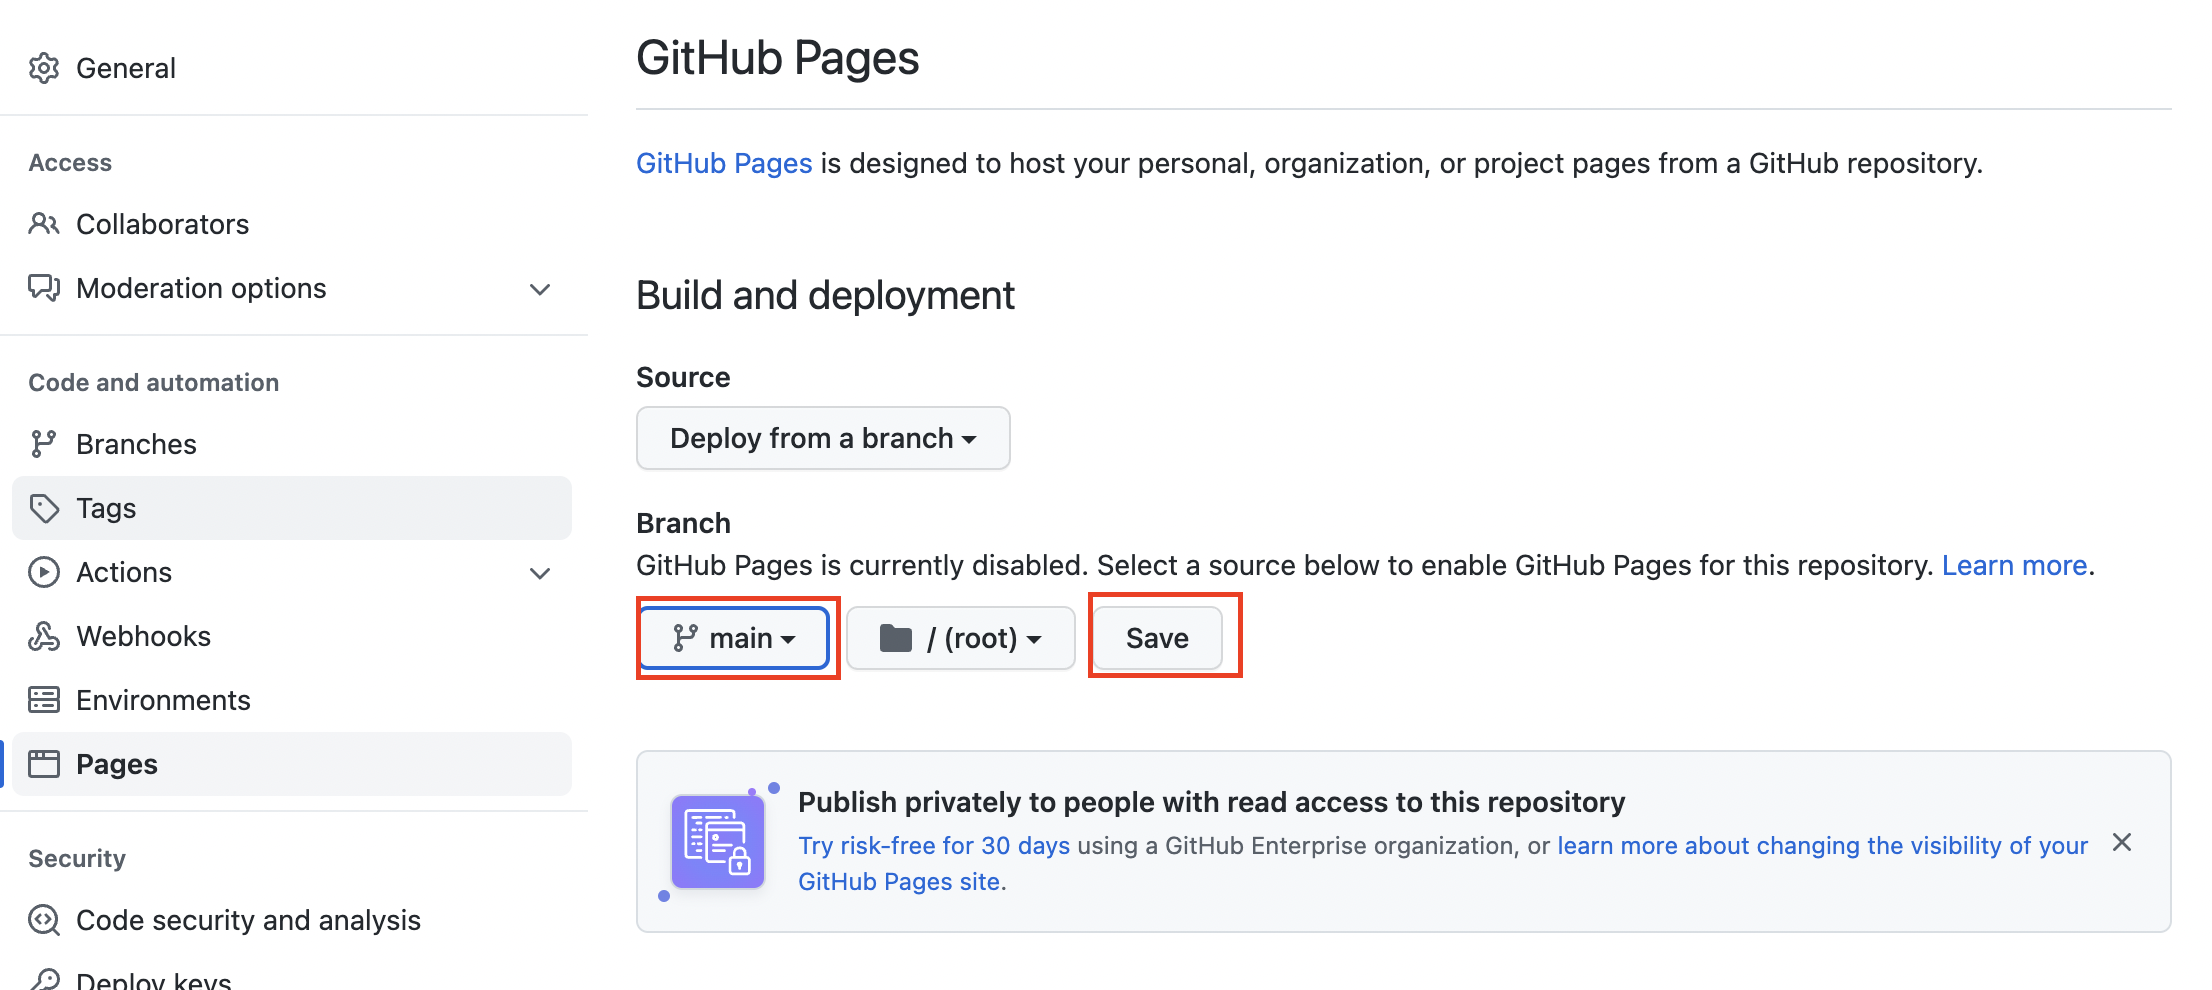2212x990 pixels.
Task: Expand the Actions submenu chevron
Action: coord(540,573)
